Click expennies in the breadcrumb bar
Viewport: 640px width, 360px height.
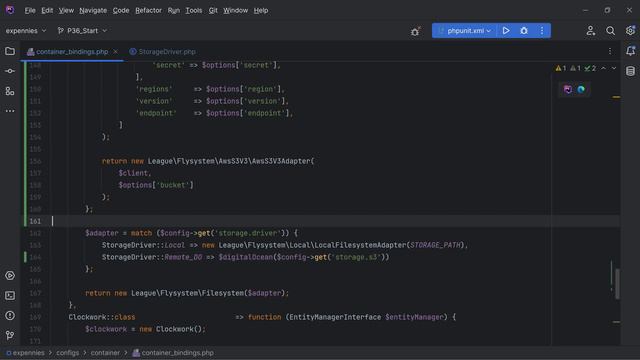[25, 353]
